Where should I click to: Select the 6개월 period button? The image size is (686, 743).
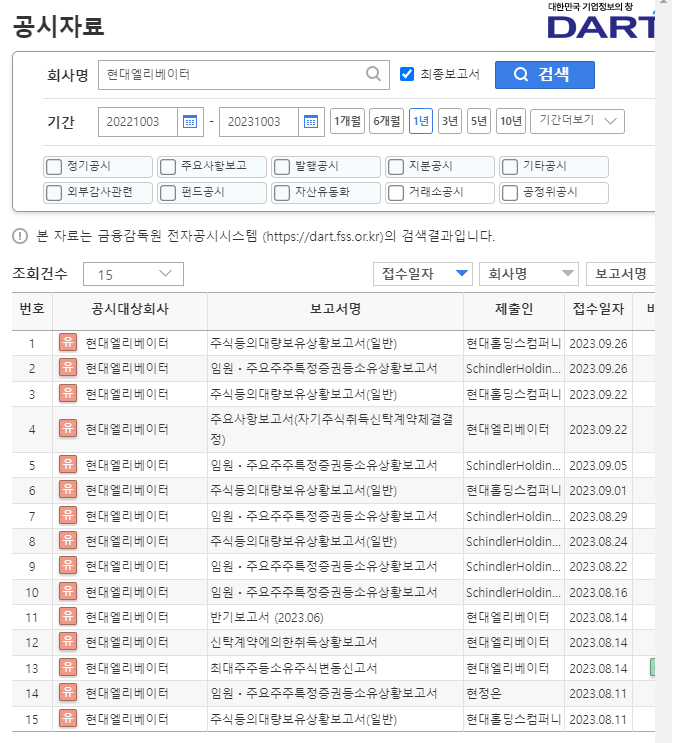coord(387,121)
